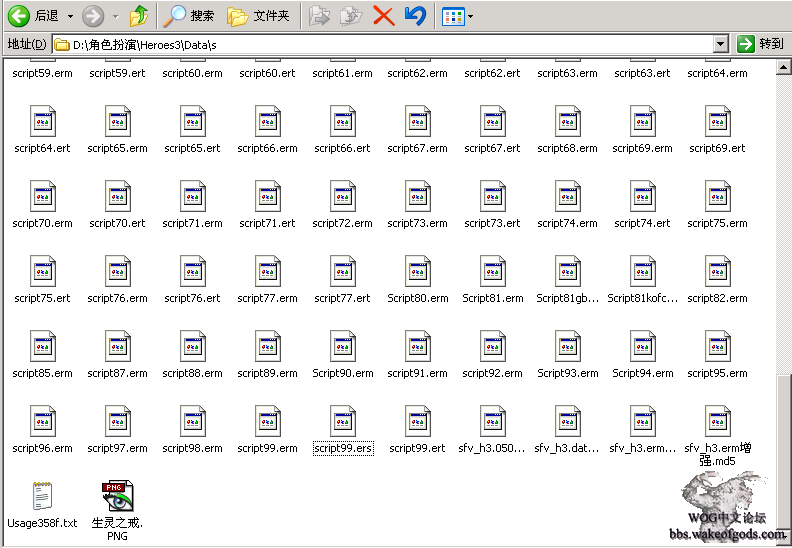Image resolution: width=792 pixels, height=548 pixels.
Task: Select the script76.ert file icon
Action: tap(192, 271)
